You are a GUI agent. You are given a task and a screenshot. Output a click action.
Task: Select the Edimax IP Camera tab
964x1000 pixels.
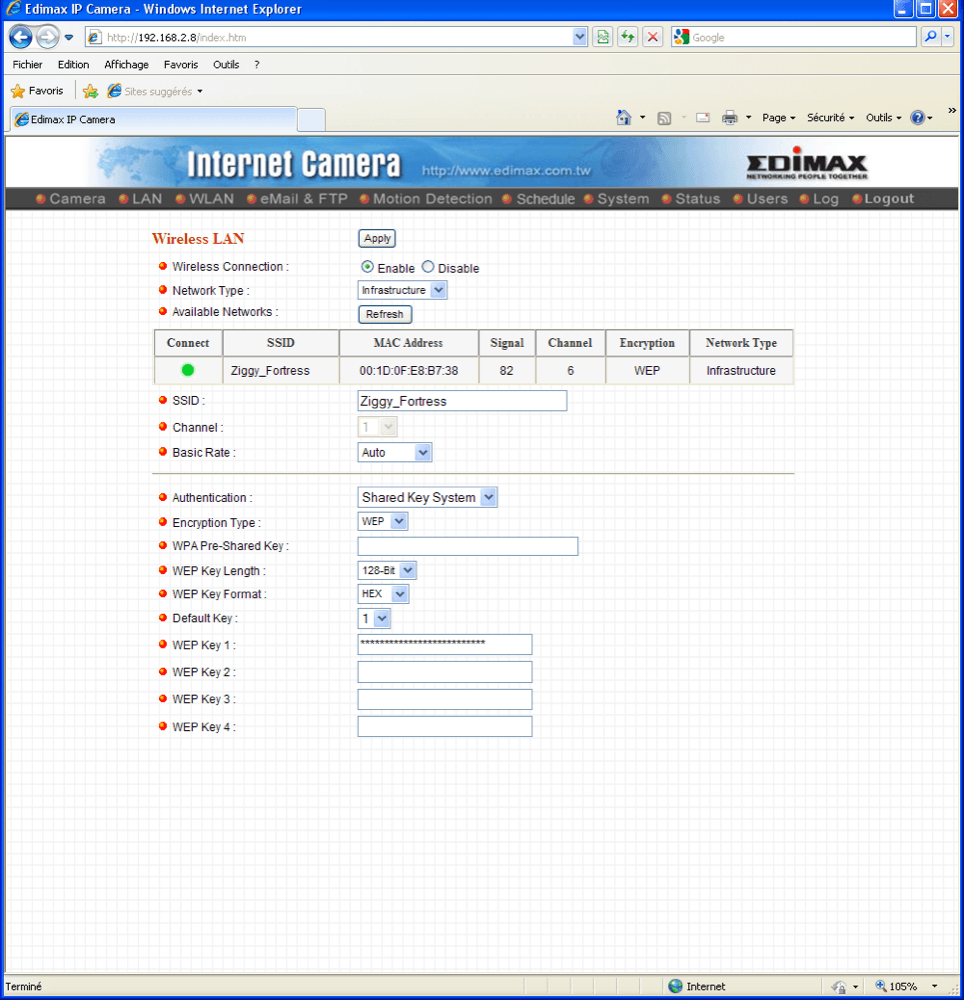153,119
